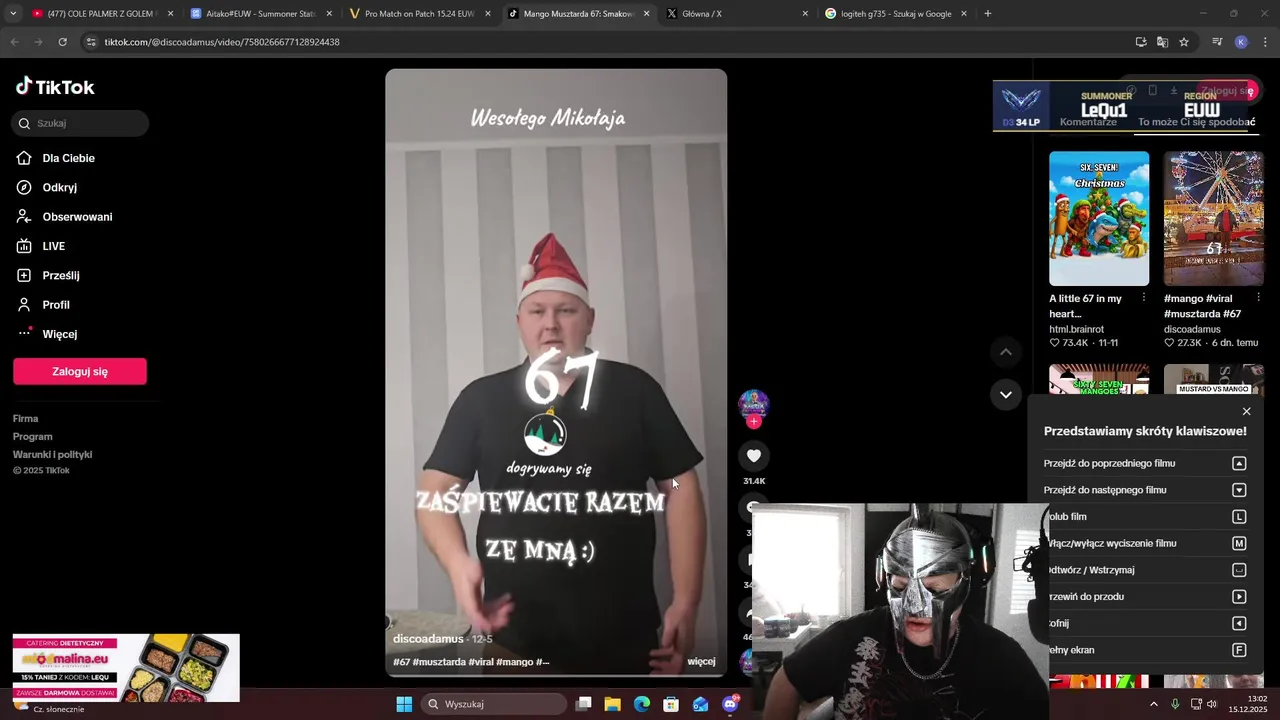Open the Firma footer link
1280x720 pixels.
click(25, 419)
